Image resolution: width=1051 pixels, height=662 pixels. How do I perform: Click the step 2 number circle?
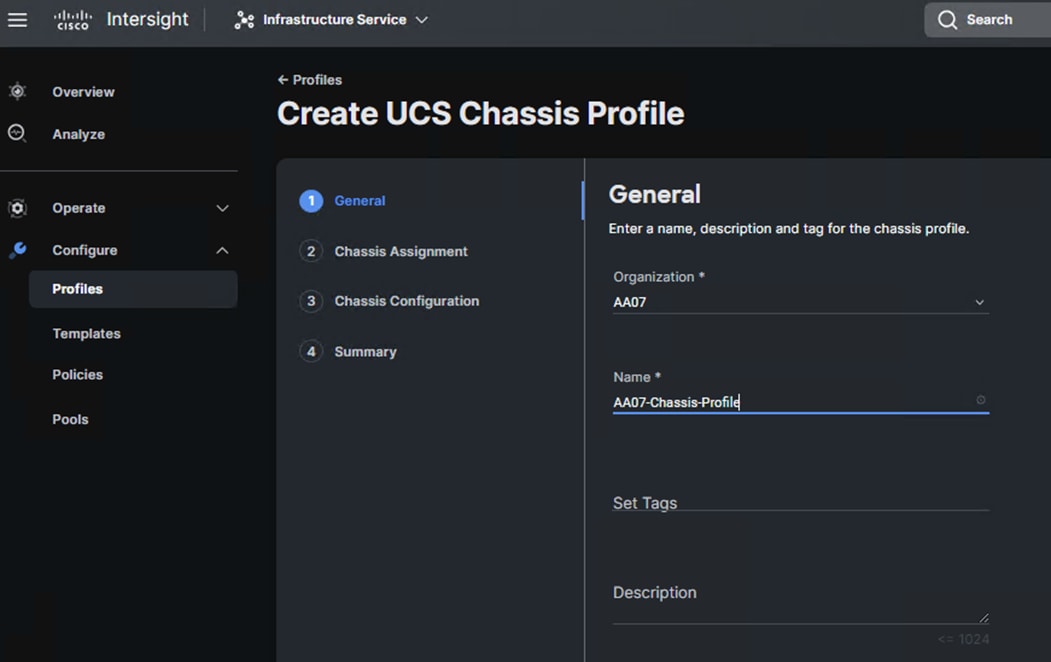[x=311, y=251]
